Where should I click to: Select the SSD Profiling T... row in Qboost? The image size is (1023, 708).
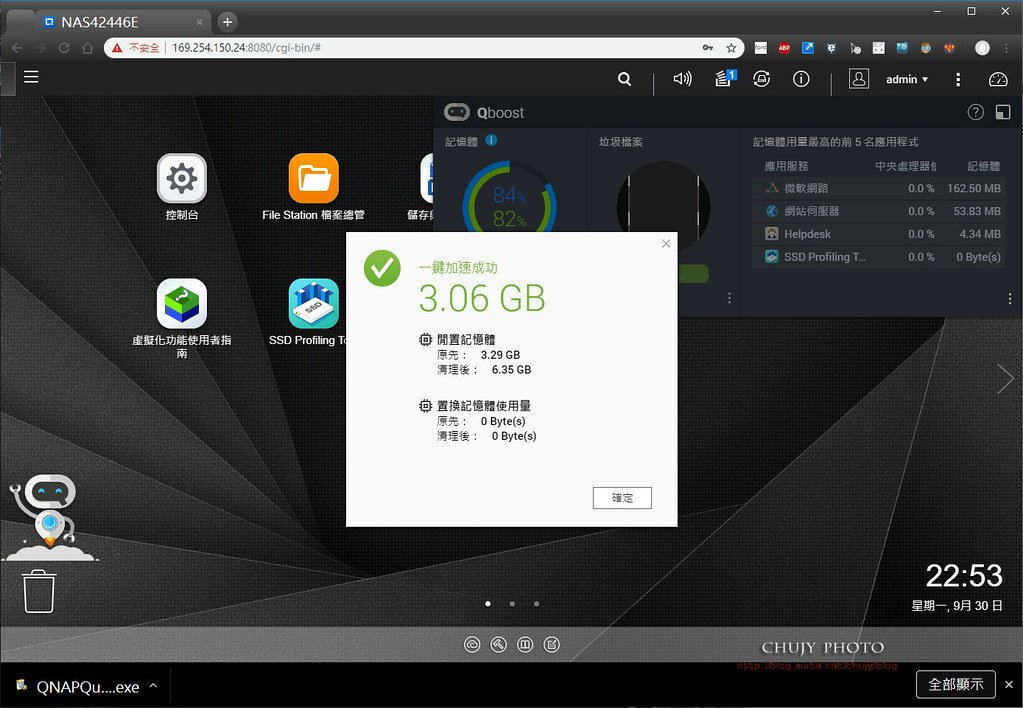click(879, 256)
